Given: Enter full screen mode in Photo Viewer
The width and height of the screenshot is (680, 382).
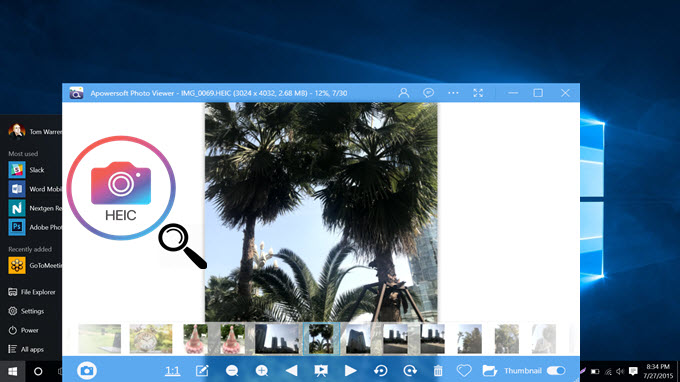Looking at the screenshot, I should tap(478, 93).
